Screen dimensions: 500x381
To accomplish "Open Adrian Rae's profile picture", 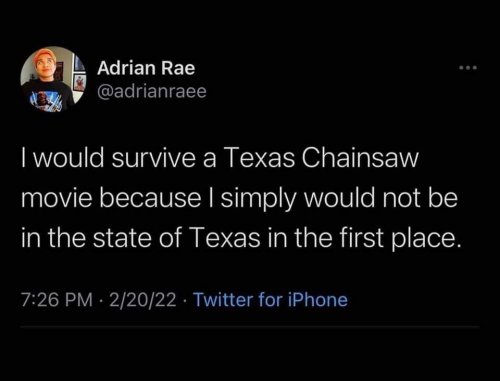I will click(x=53, y=79).
